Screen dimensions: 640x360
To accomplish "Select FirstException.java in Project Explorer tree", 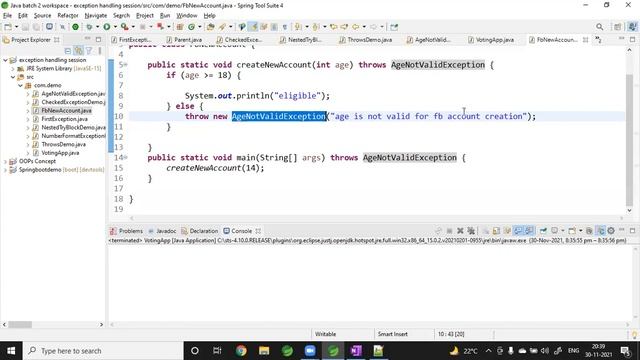I will tap(64, 119).
